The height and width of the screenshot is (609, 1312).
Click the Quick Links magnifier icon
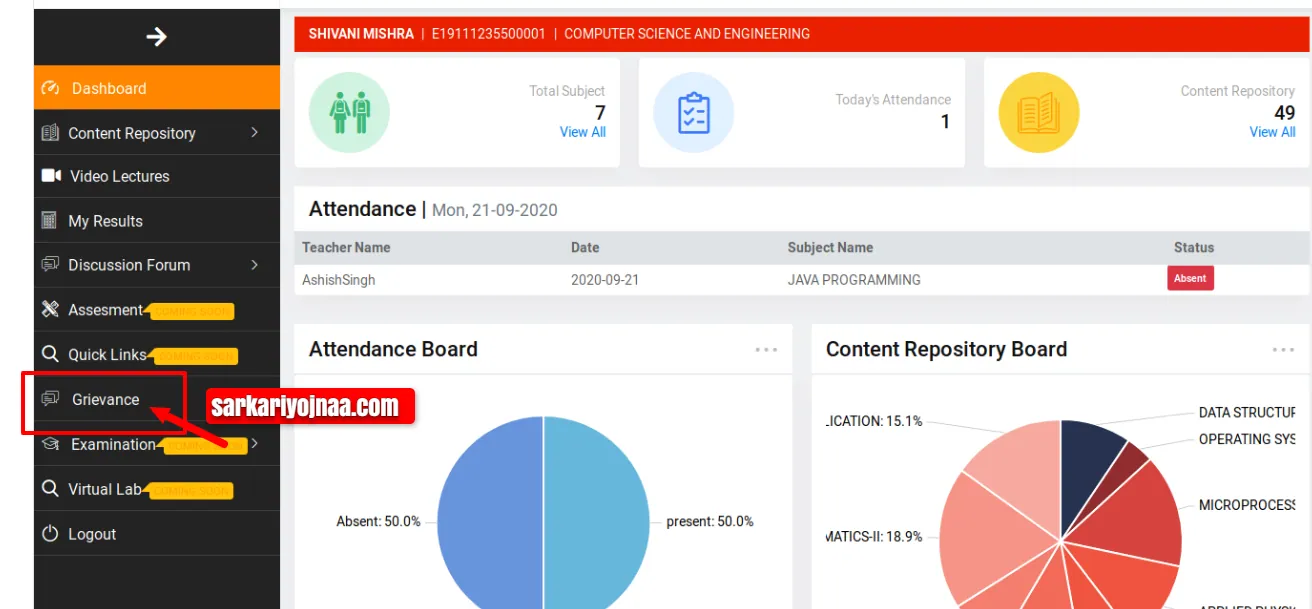[x=50, y=355]
